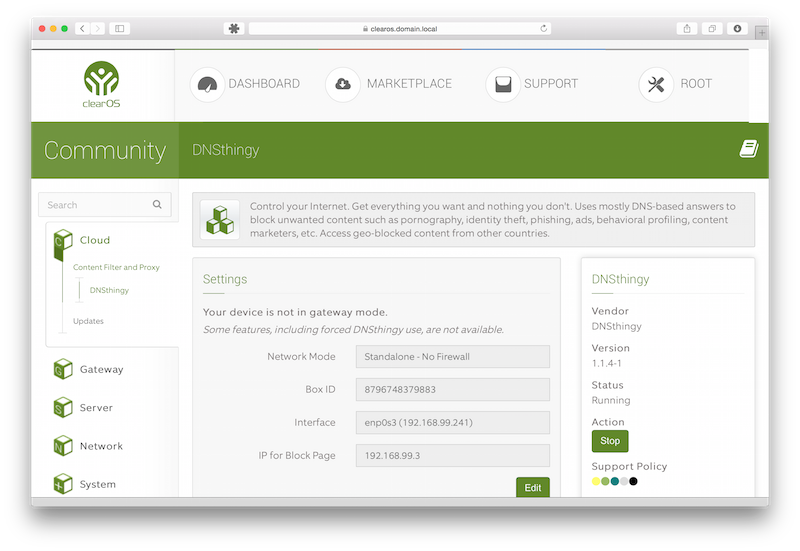Expand the Server sidebar category
Screen dimensions: 800x551
click(96, 408)
